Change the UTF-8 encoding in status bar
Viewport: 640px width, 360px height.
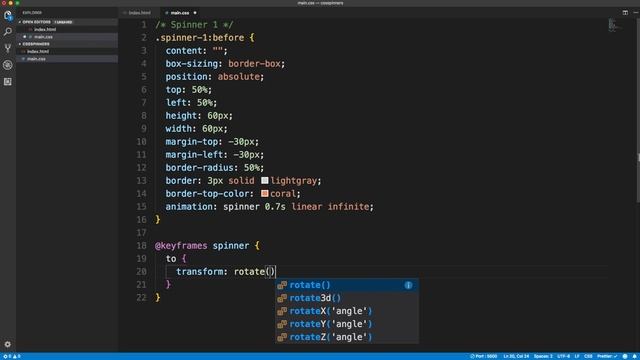(563, 356)
